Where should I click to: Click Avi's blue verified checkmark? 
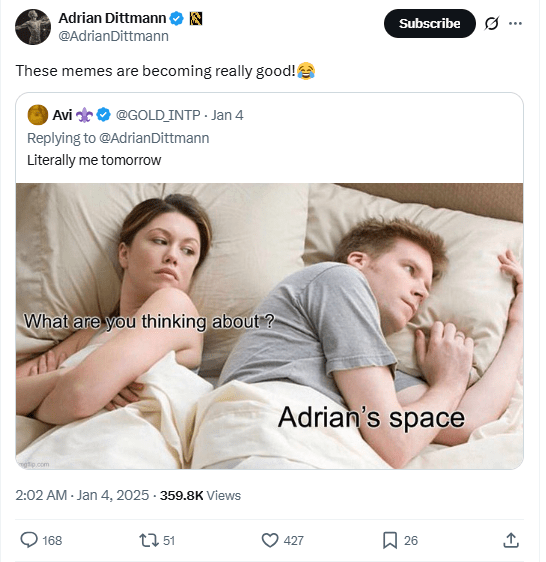click(104, 115)
